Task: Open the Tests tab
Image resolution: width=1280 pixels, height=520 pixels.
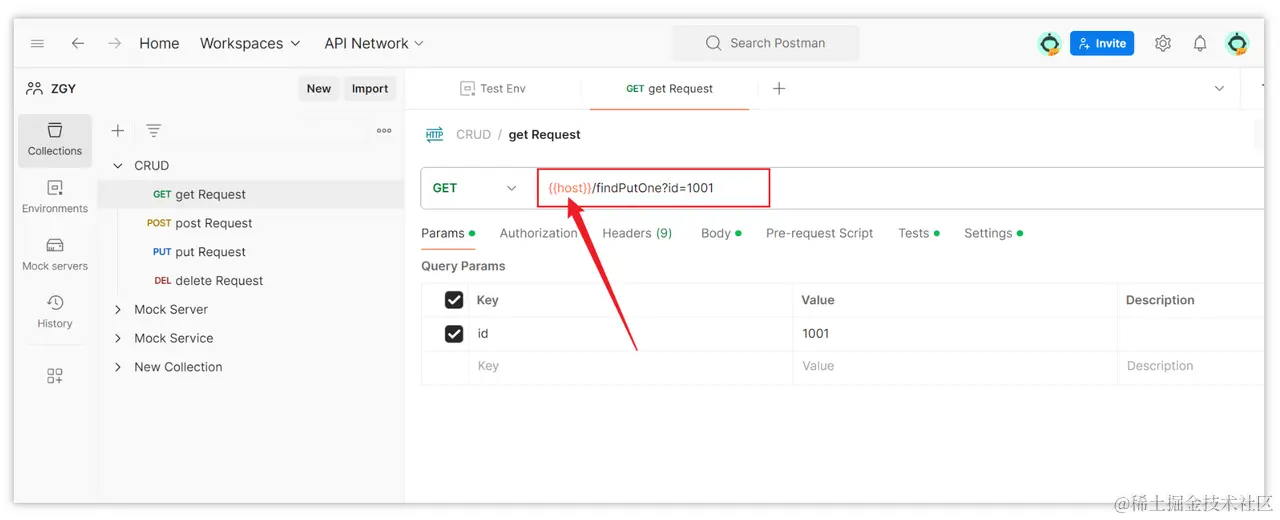Action: click(x=919, y=233)
